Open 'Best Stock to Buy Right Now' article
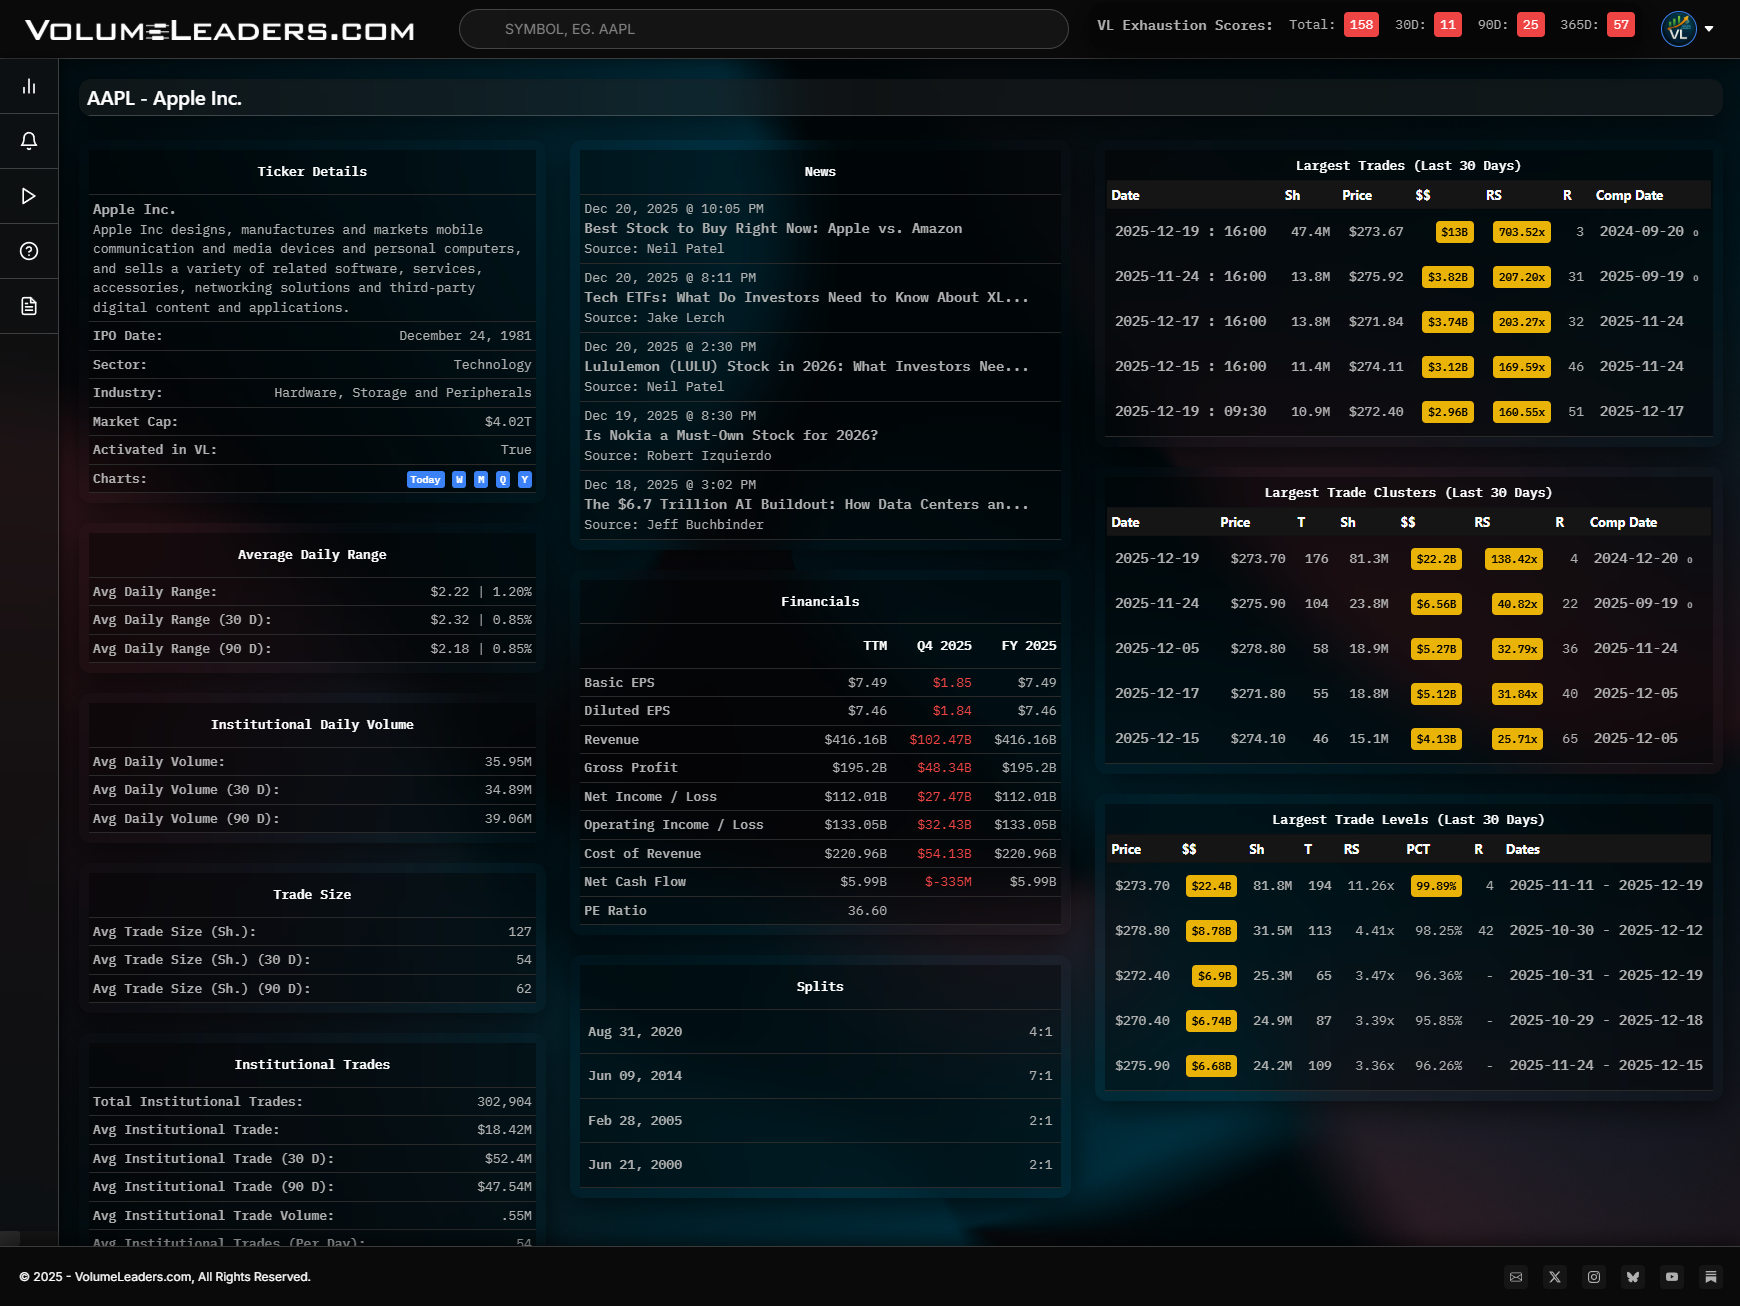Image resolution: width=1740 pixels, height=1306 pixels. click(773, 229)
